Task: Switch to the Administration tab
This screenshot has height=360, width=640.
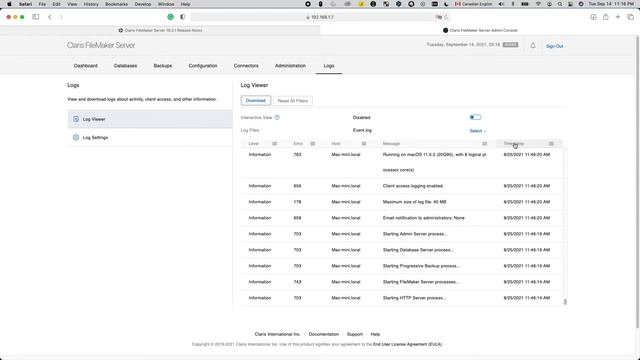Action: pyautogui.click(x=290, y=66)
